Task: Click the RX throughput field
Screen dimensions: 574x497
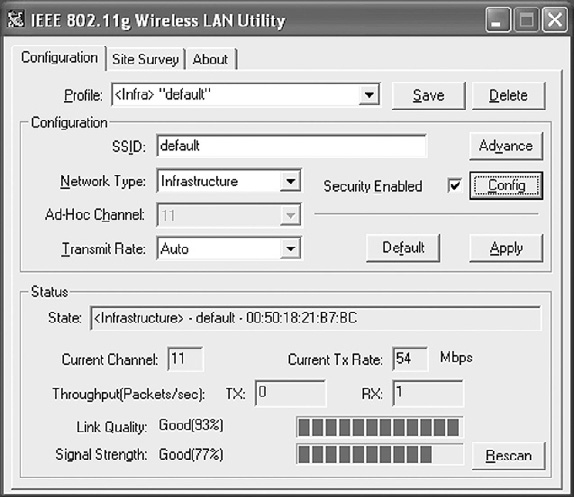Action: [x=428, y=393]
